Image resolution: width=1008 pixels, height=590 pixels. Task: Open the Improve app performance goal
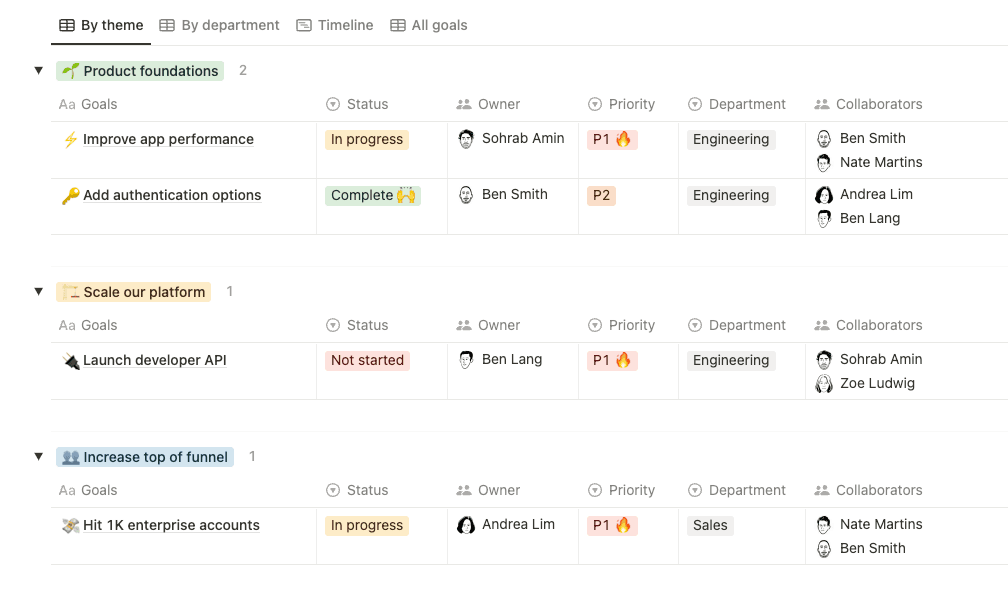[x=168, y=140]
